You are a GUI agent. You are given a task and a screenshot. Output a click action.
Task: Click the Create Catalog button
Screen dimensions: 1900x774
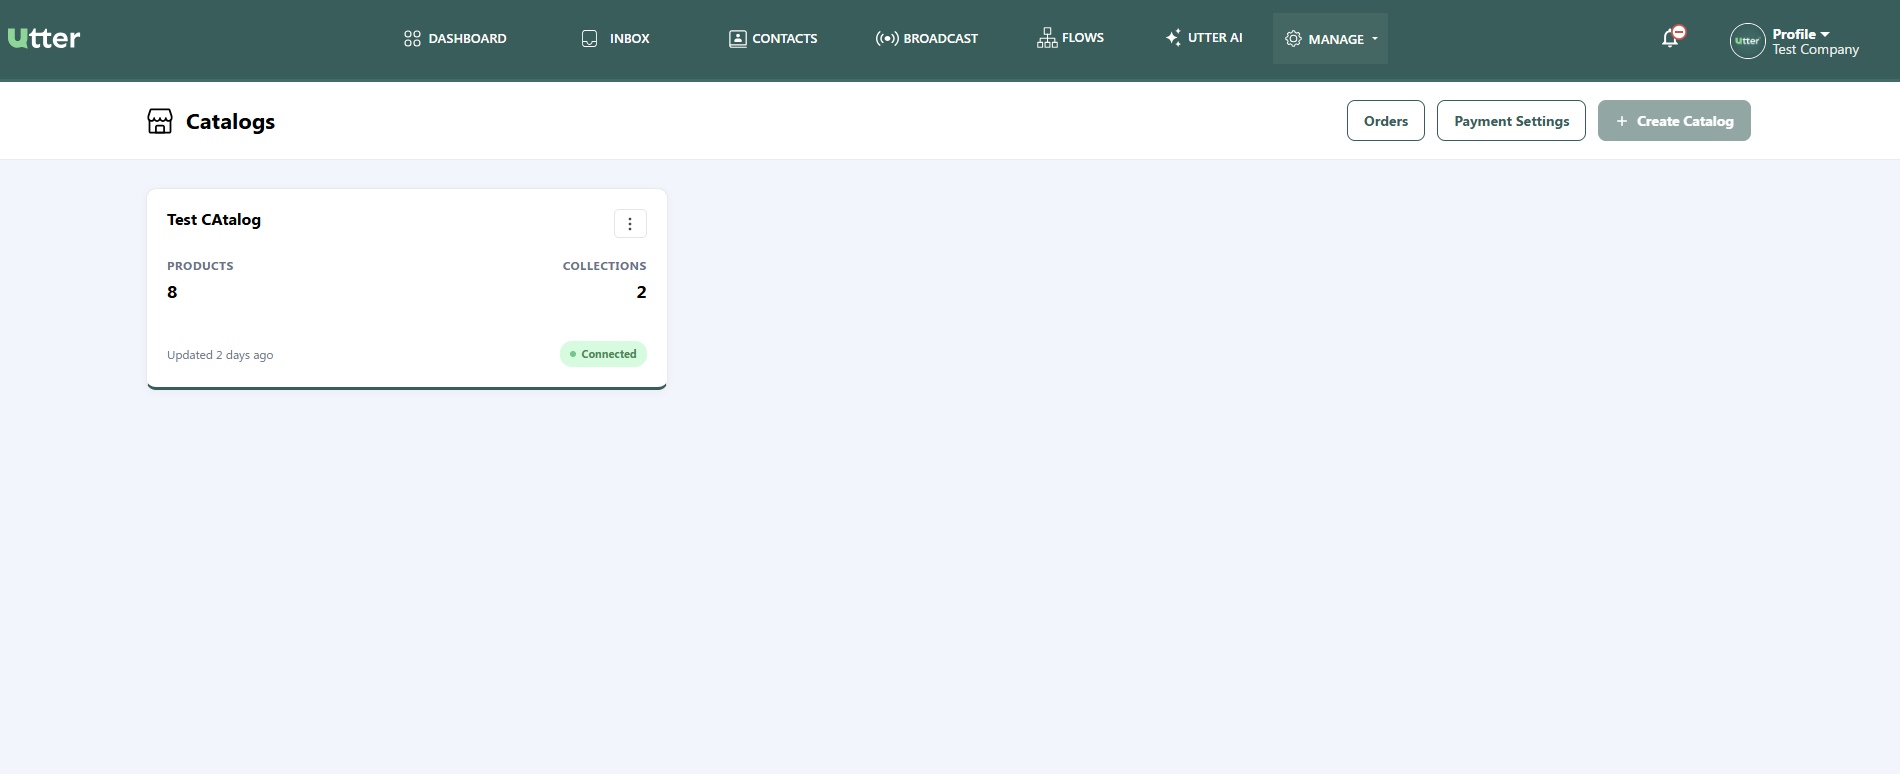pos(1674,121)
